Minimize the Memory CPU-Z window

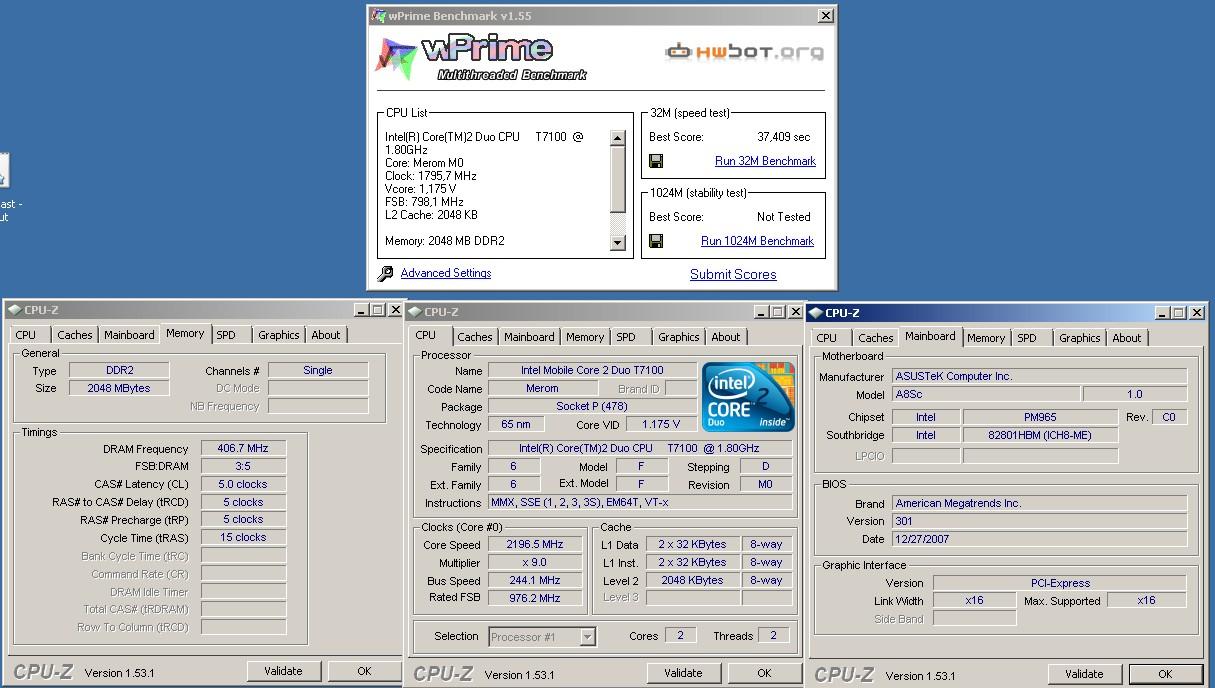pos(361,310)
